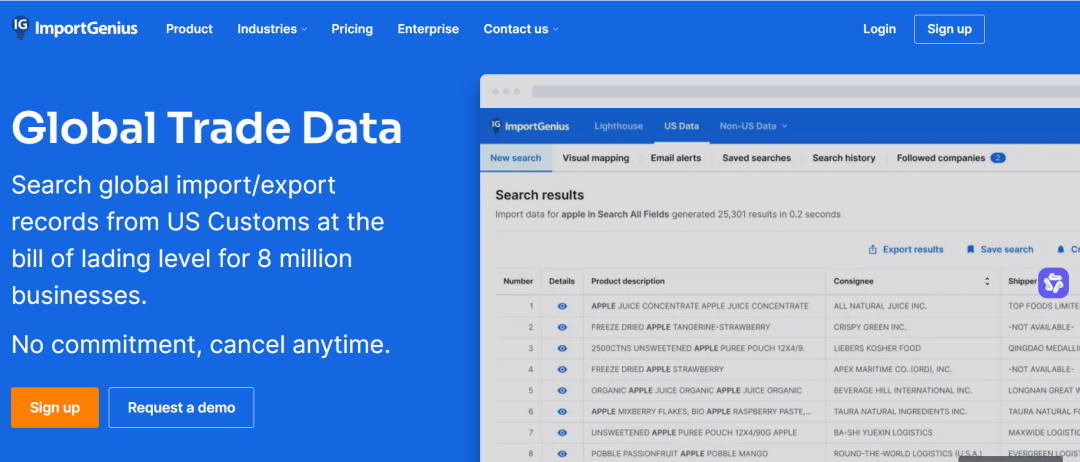Screen dimensions: 1080x462
Task: Click the Login link
Action: pos(880,29)
